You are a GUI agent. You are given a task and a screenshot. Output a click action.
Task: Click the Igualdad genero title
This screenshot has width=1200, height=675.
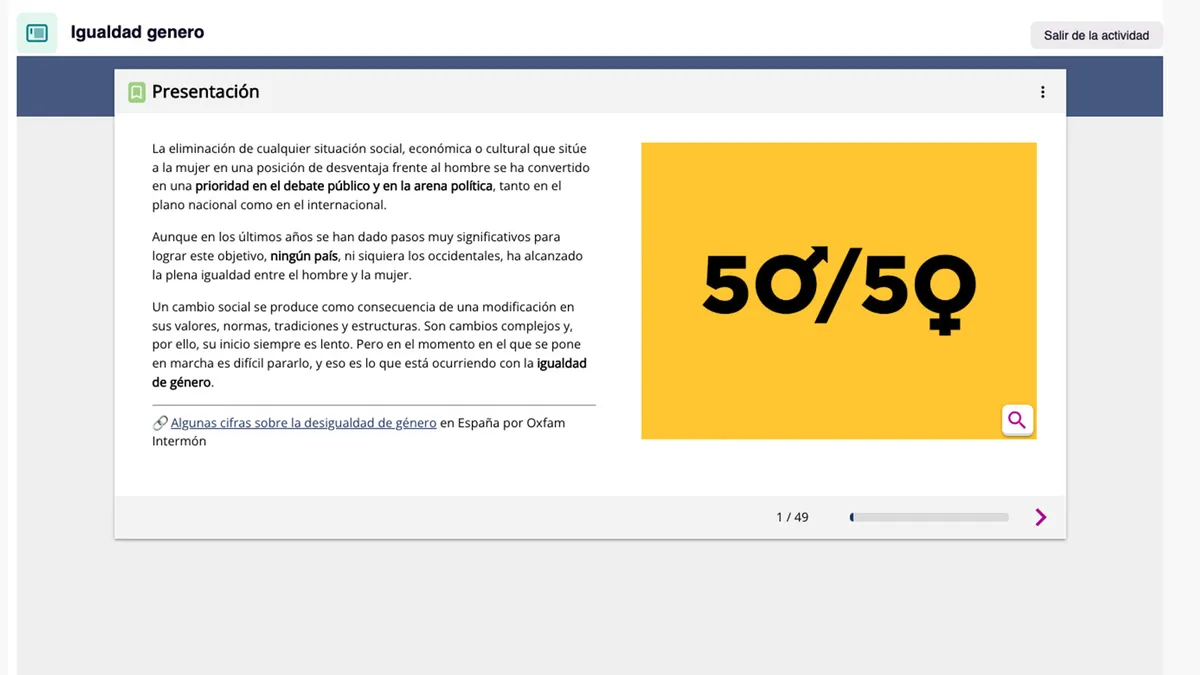pos(137,32)
